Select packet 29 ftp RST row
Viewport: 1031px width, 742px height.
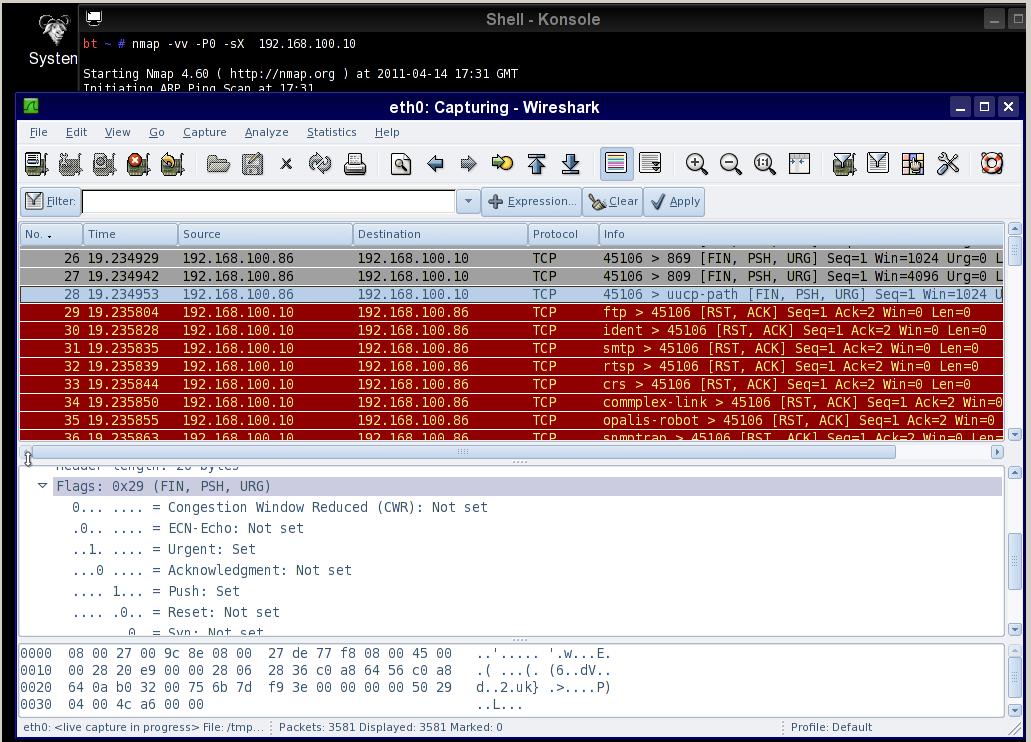click(512, 312)
